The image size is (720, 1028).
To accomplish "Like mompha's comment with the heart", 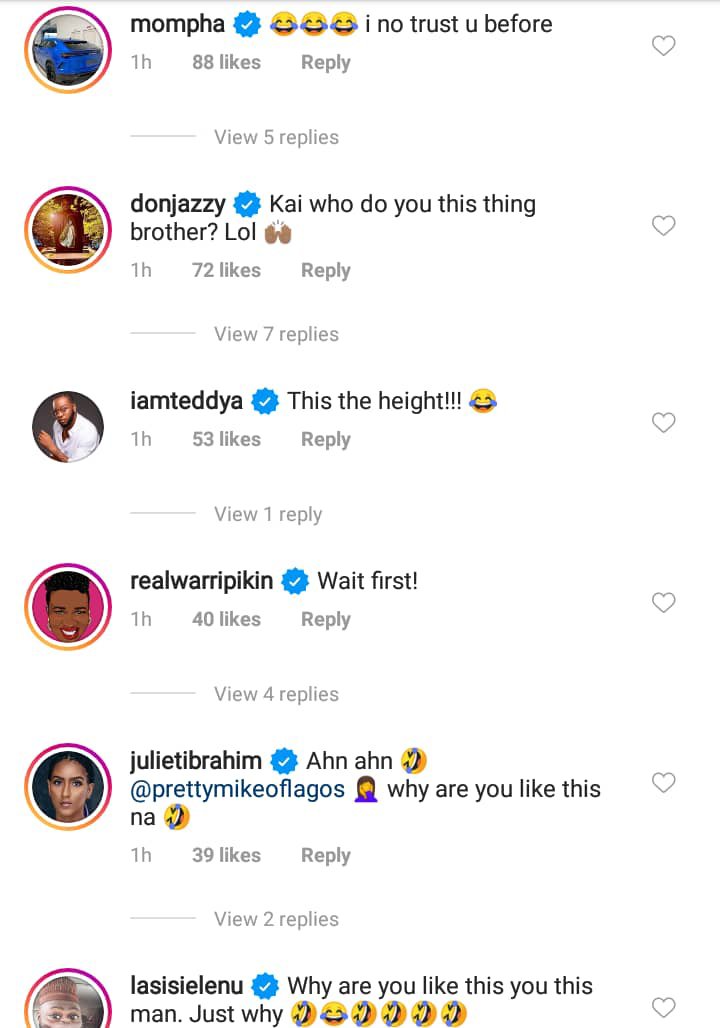I will click(x=664, y=46).
